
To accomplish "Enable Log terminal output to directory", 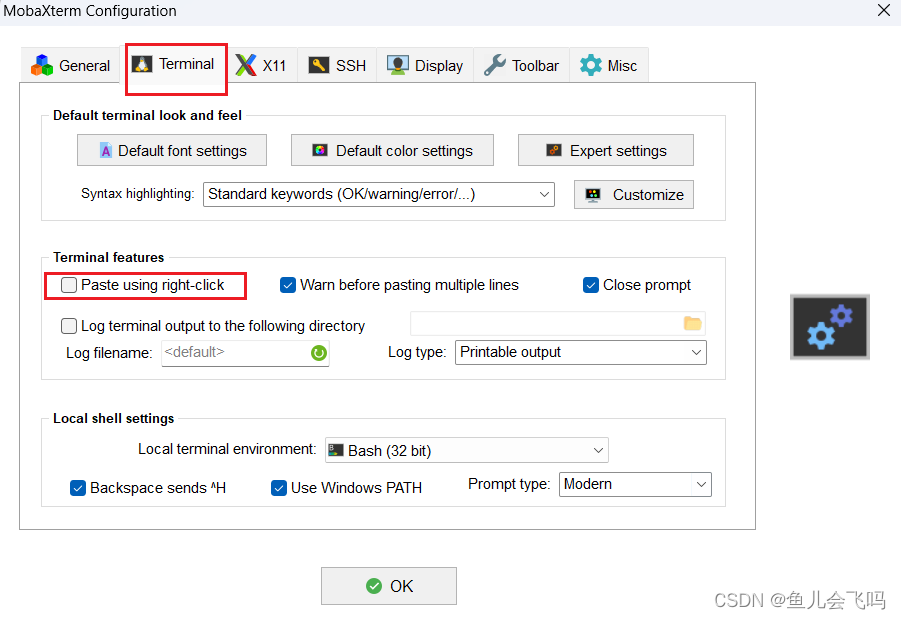I will (69, 326).
